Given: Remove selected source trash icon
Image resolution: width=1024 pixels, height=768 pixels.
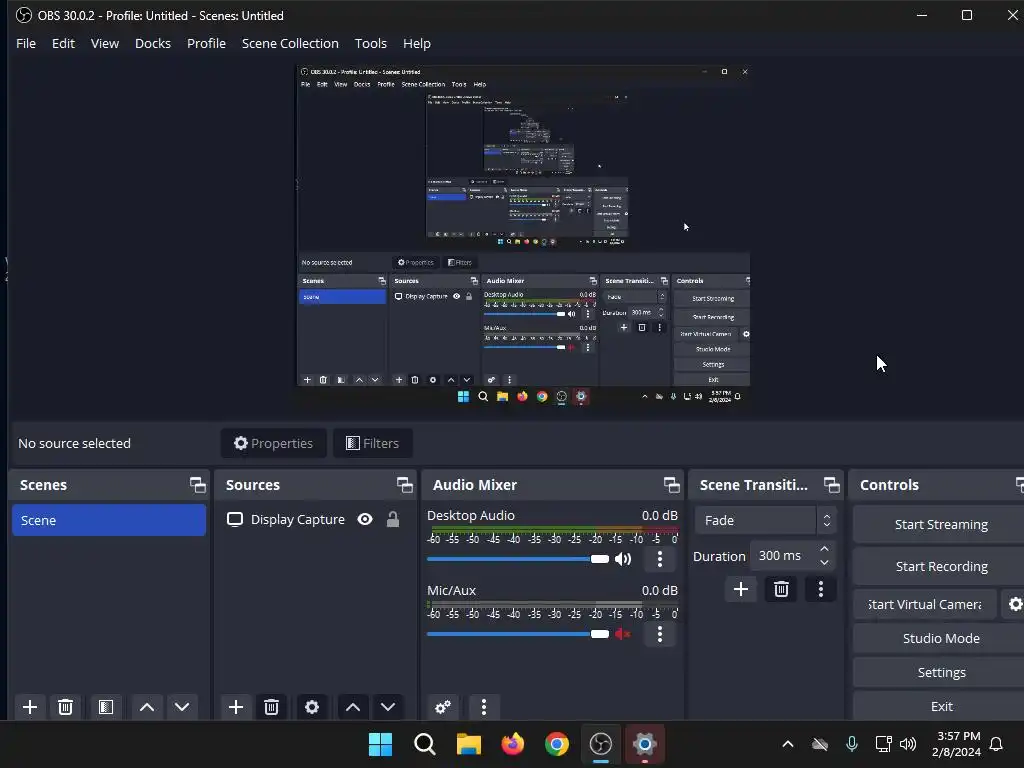Looking at the screenshot, I should 272,707.
